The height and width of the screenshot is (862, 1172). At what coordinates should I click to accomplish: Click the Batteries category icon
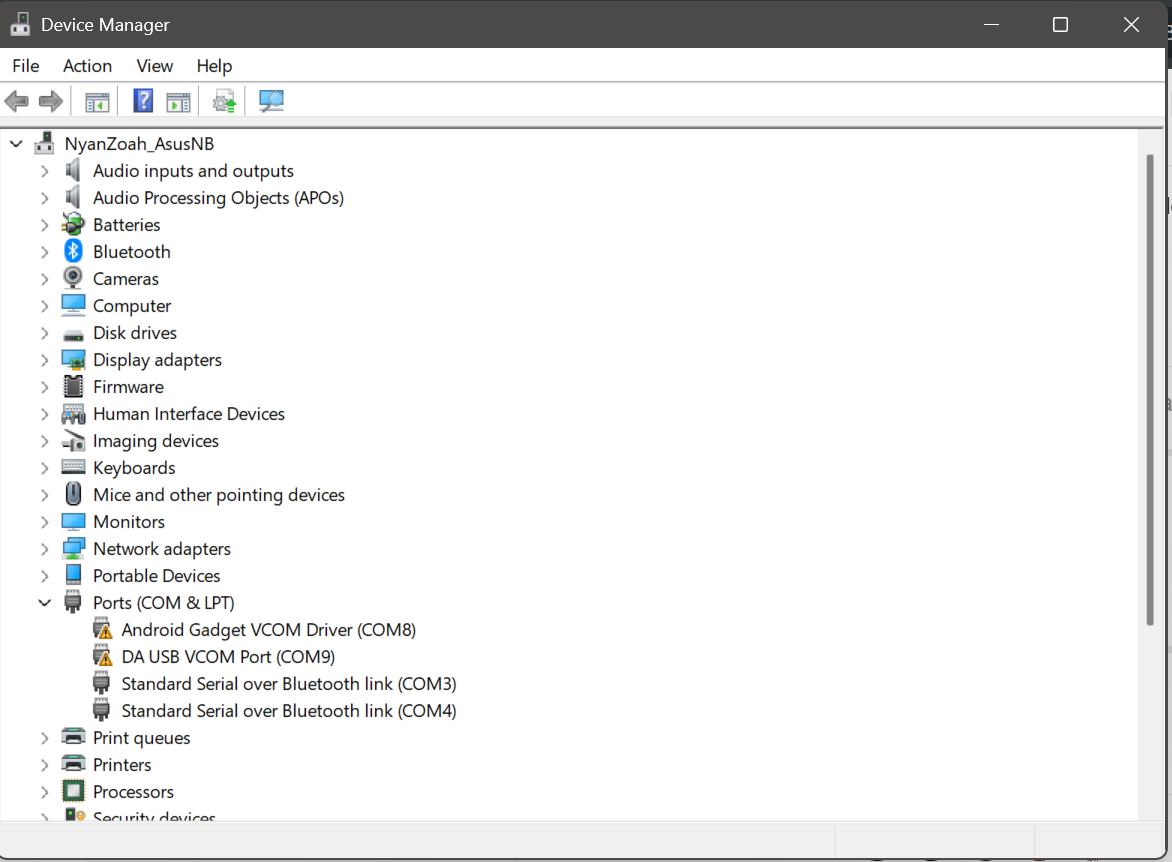click(73, 225)
